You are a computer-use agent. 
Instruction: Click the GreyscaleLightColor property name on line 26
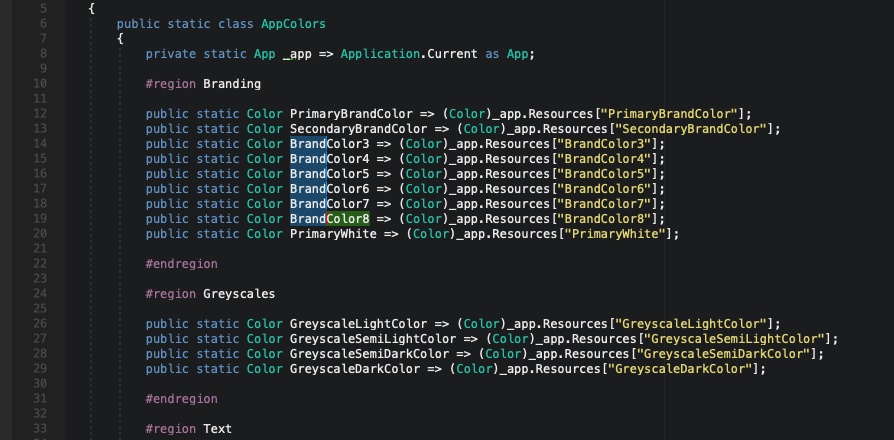(x=358, y=324)
